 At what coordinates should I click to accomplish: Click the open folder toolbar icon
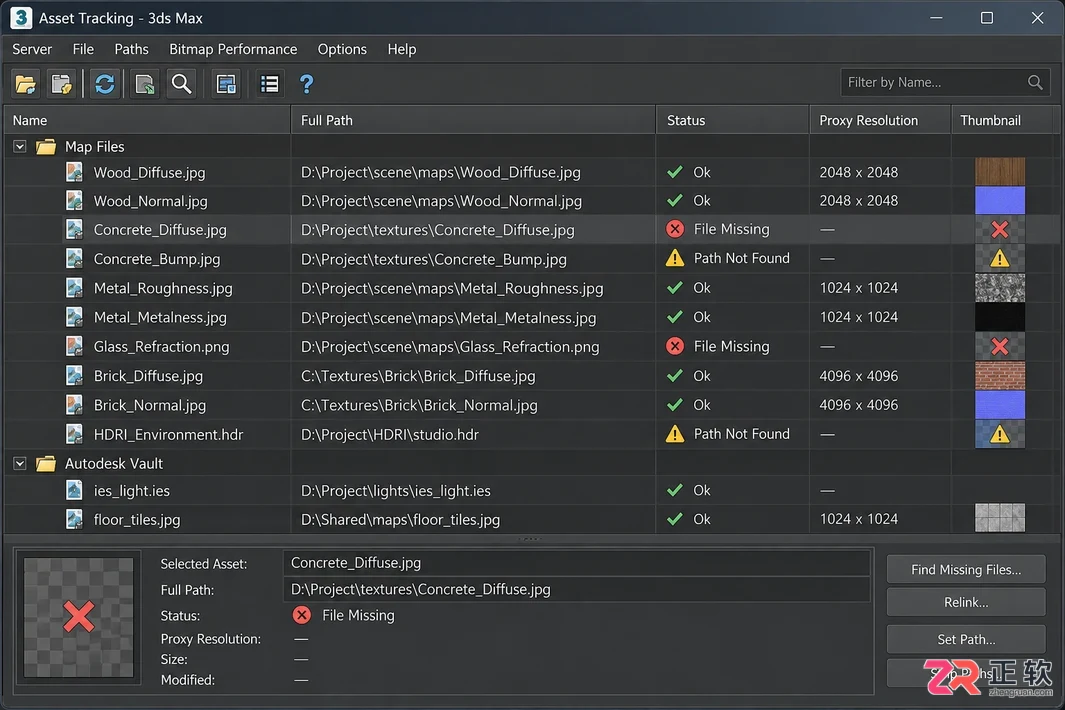pyautogui.click(x=26, y=84)
